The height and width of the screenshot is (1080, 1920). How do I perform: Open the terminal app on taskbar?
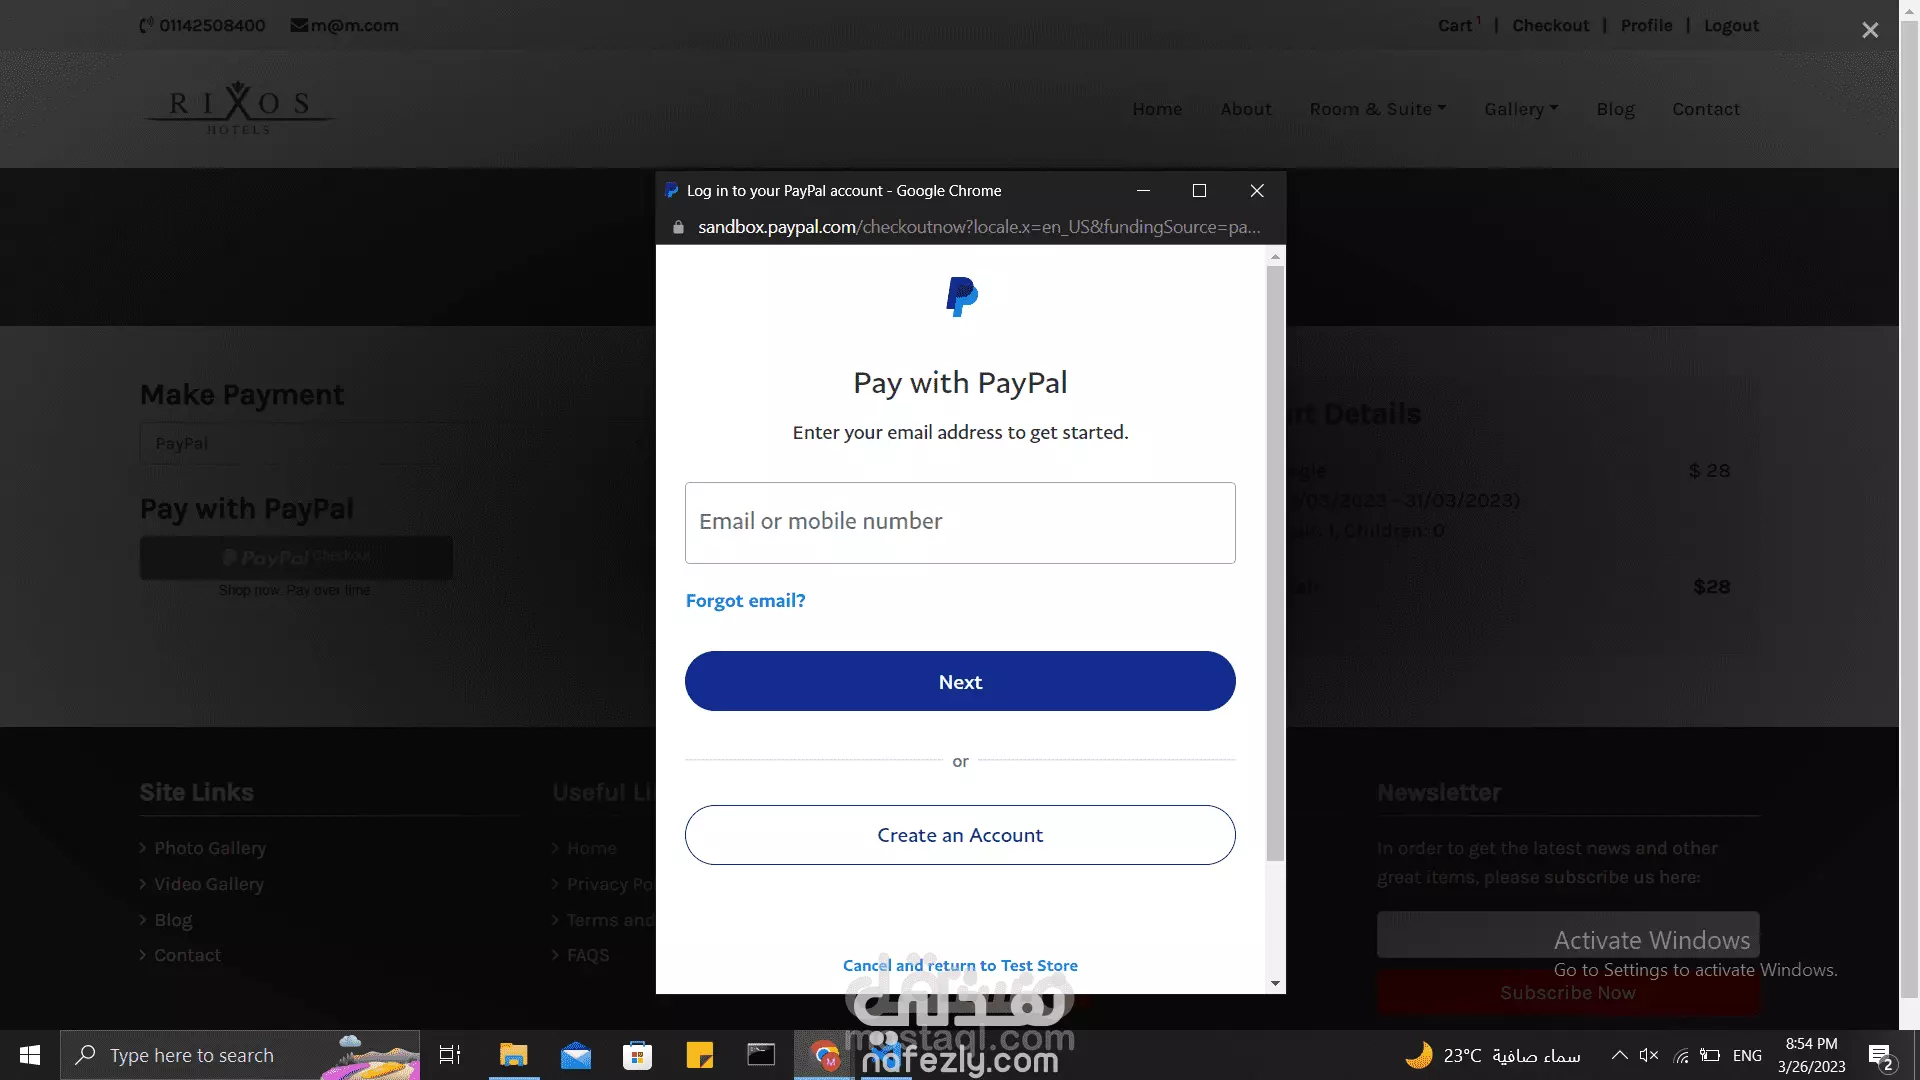761,1055
